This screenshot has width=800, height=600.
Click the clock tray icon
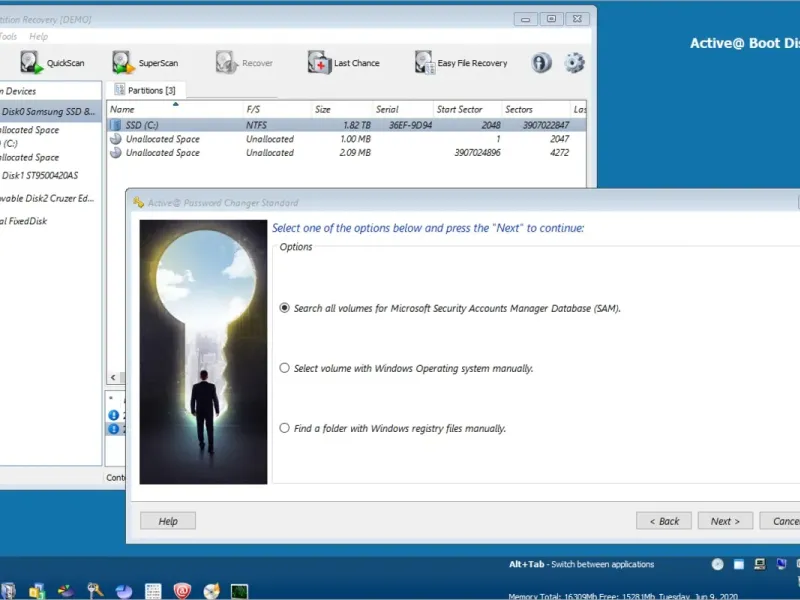(x=717, y=564)
